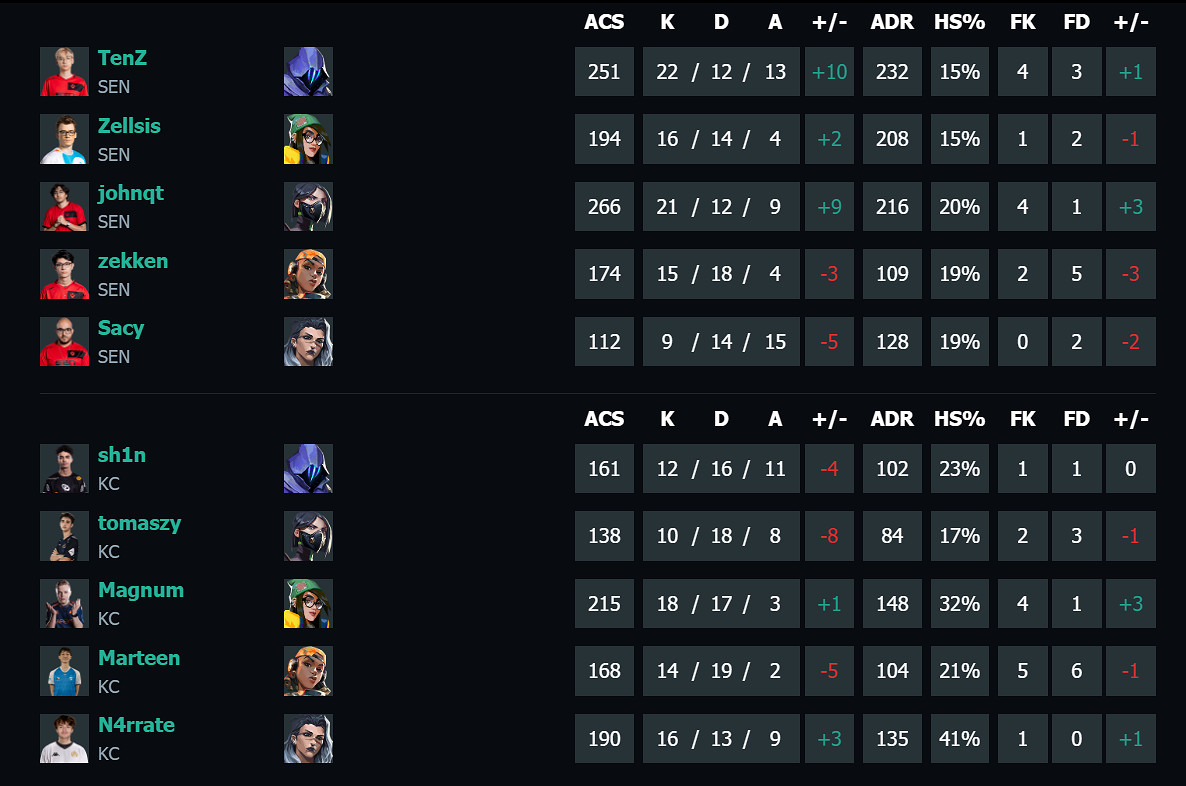Go to Magnum's player page
The image size is (1186, 786).
pyautogui.click(x=140, y=590)
